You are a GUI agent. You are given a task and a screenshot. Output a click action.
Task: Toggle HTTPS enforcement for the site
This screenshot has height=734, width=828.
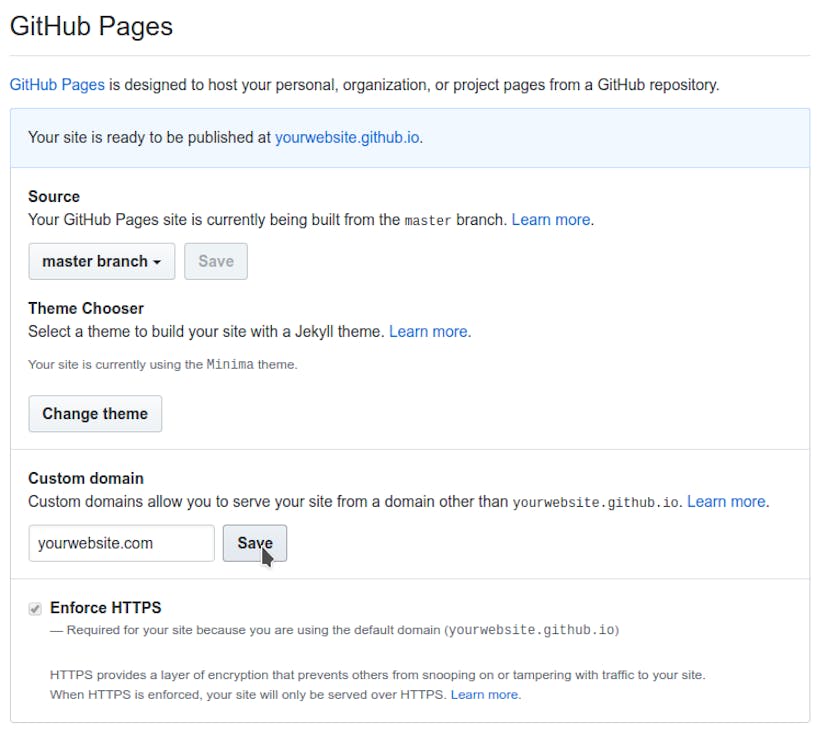point(36,607)
